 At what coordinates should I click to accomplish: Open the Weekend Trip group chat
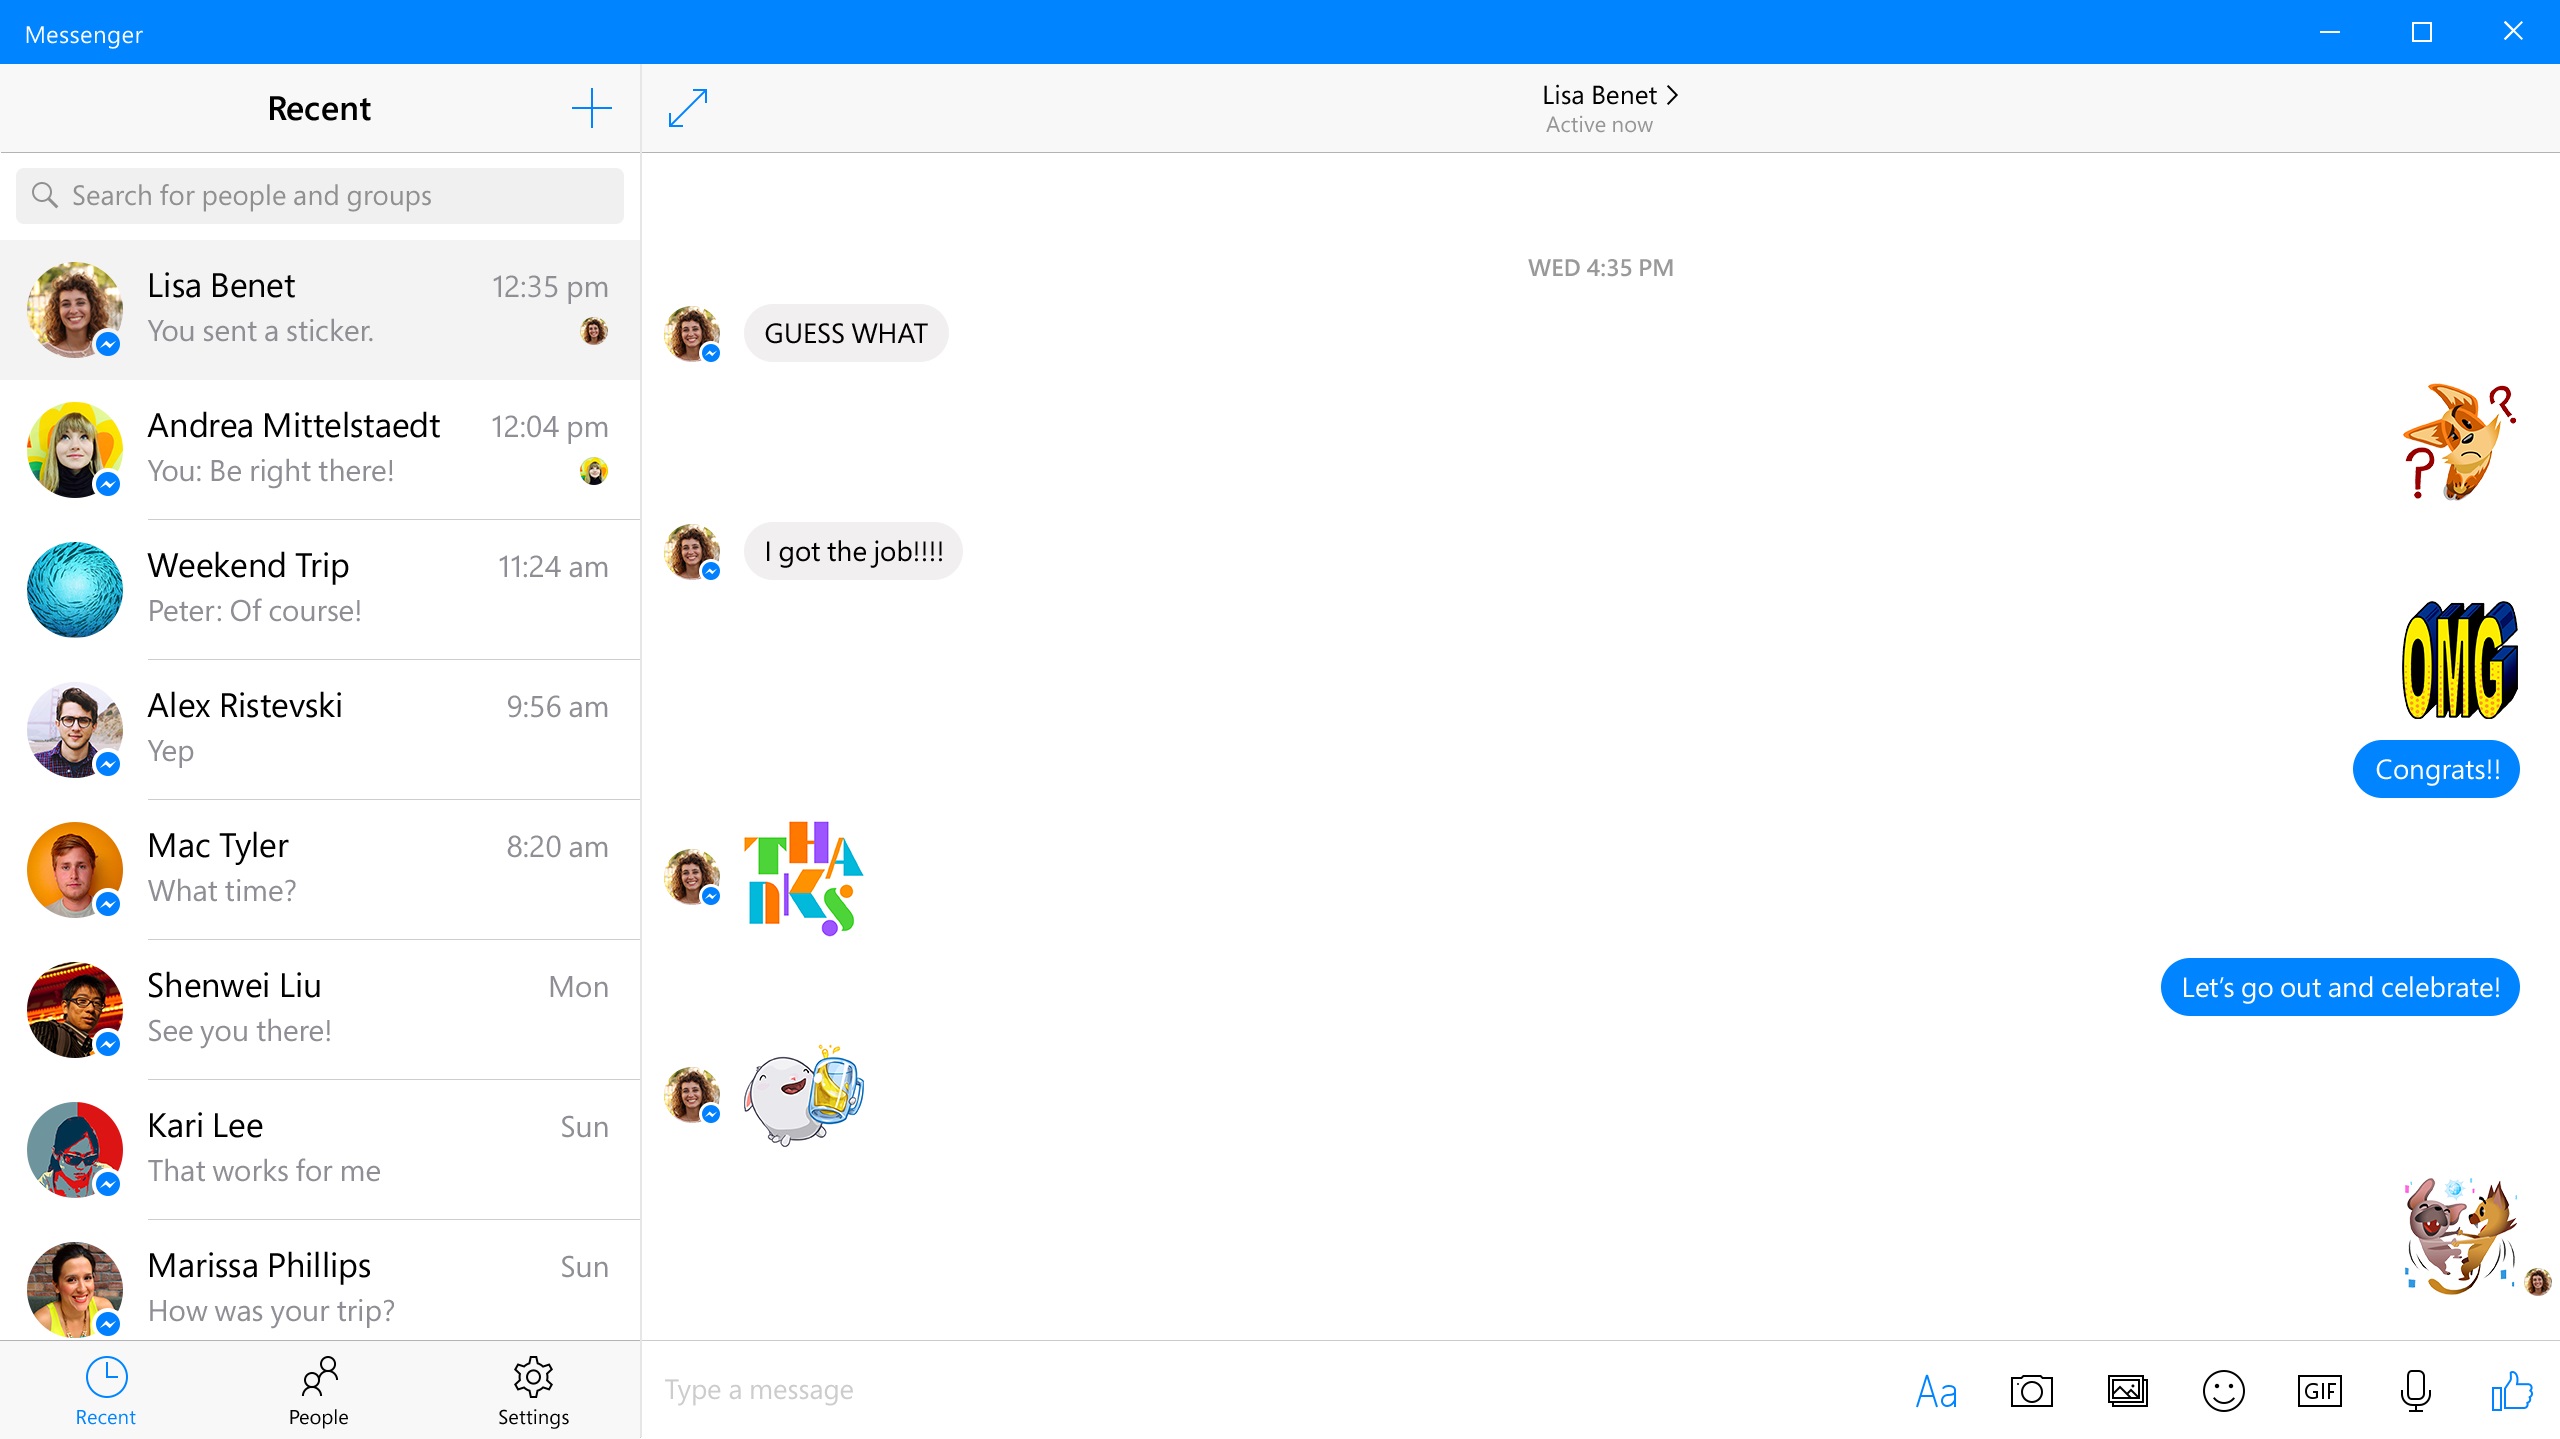click(x=318, y=588)
